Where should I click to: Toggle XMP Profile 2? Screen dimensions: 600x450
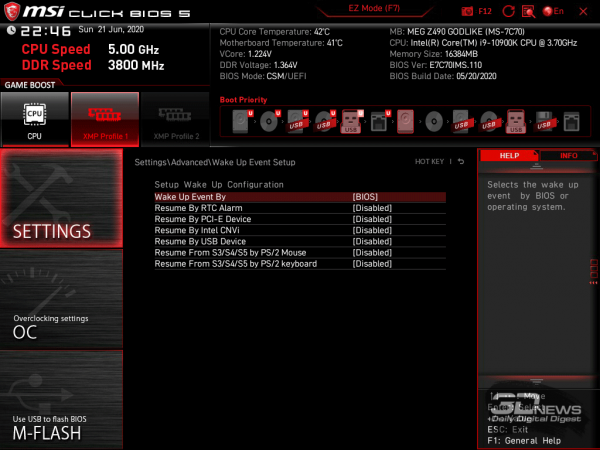pos(175,119)
